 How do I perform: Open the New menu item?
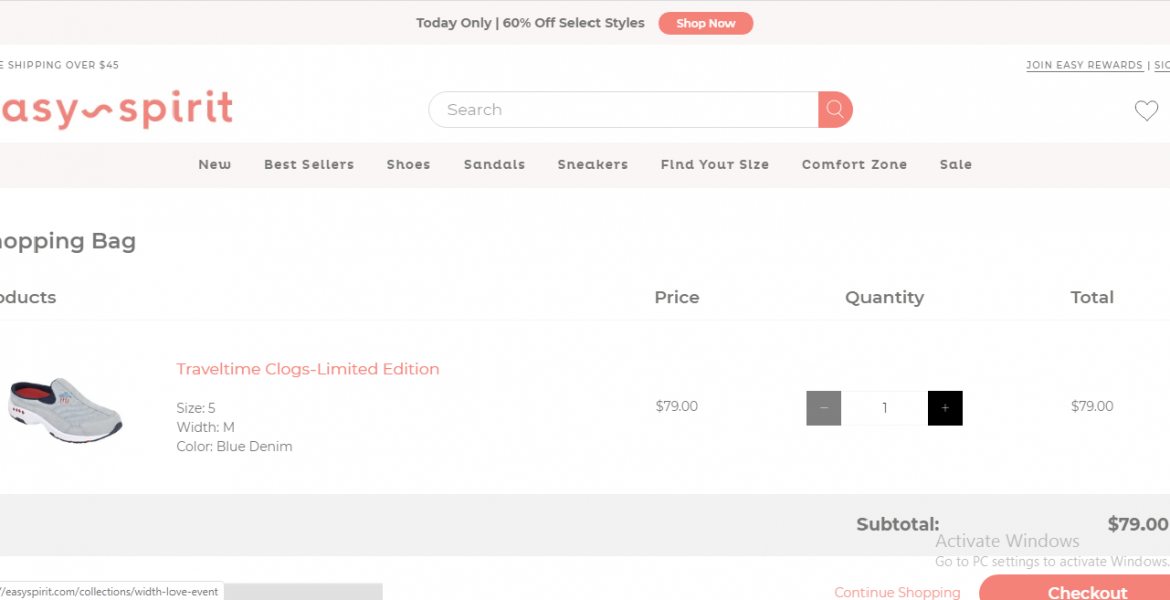(x=215, y=165)
